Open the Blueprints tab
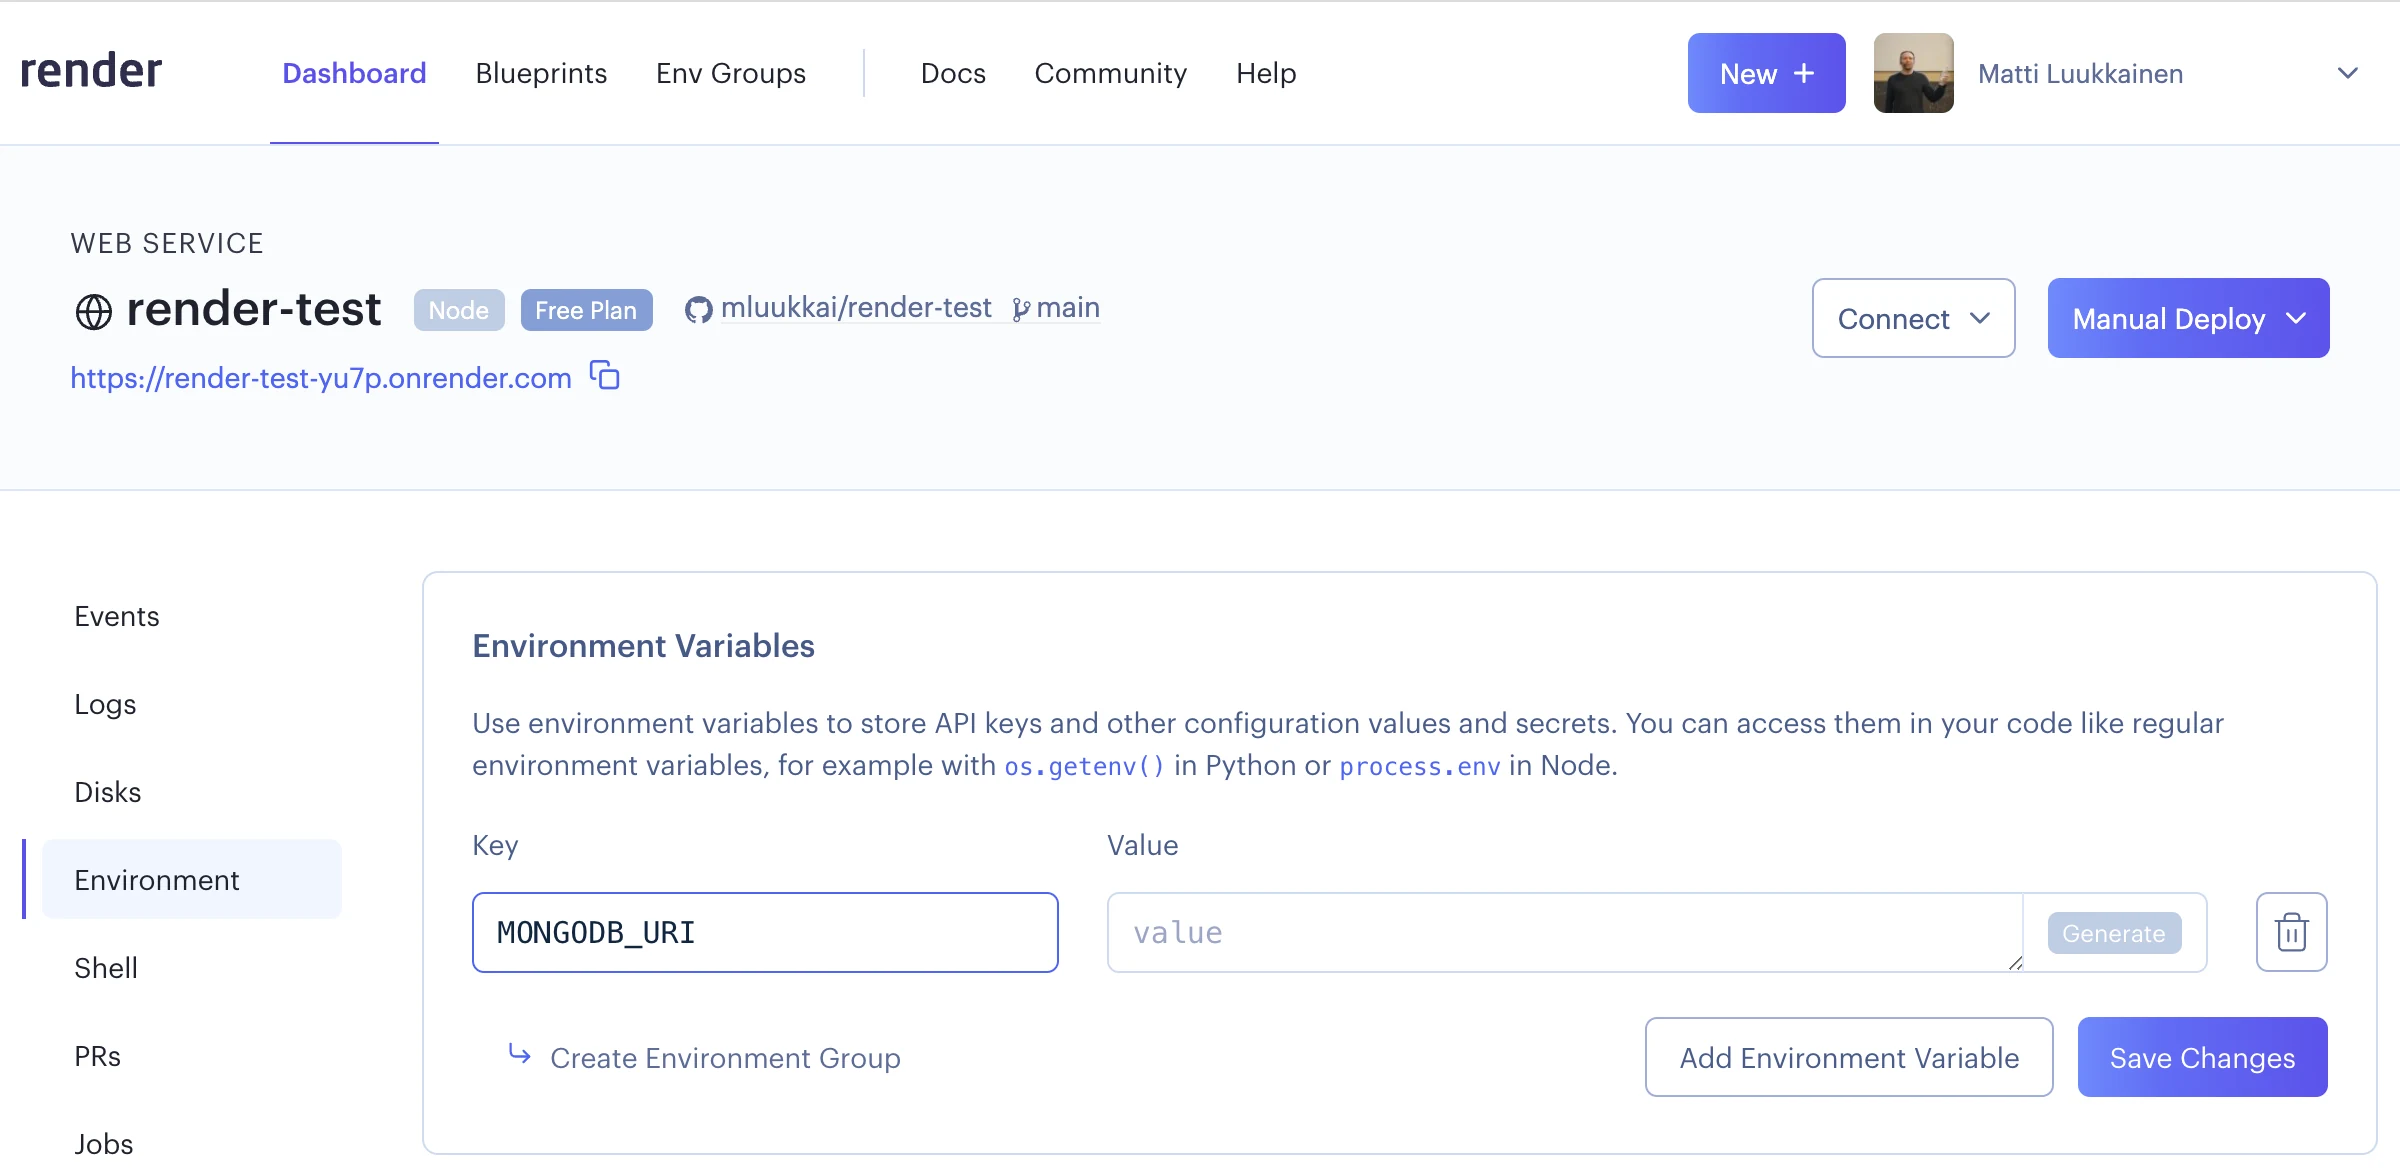Viewport: 2400px width, 1172px height. 541,73
